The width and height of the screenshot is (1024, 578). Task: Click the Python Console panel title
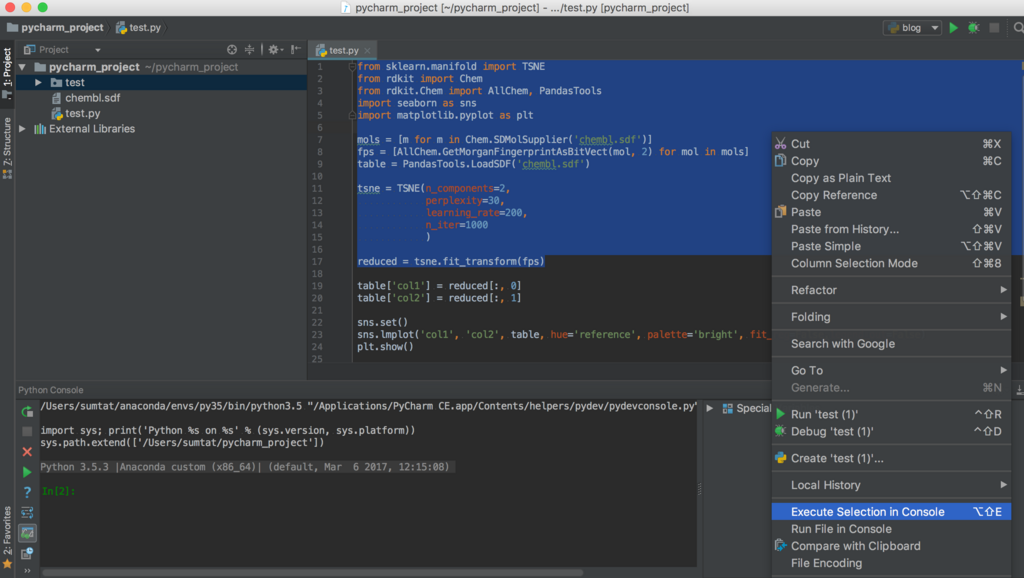tap(50, 390)
